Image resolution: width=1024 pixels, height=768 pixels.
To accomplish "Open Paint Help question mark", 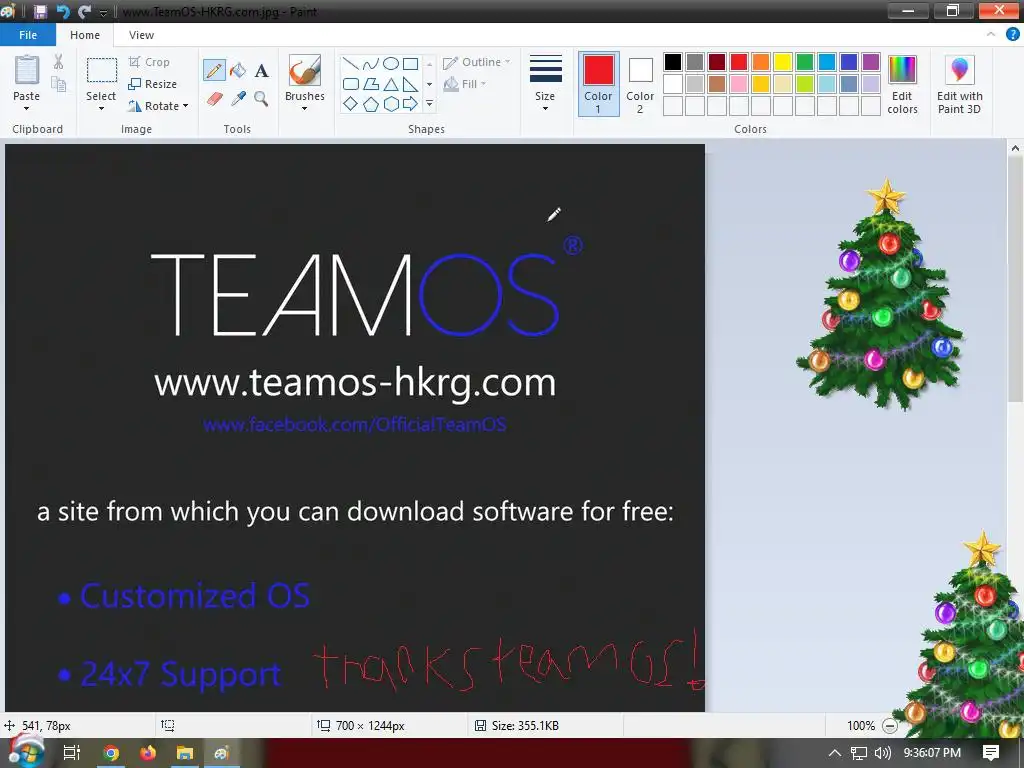I will (x=1012, y=35).
